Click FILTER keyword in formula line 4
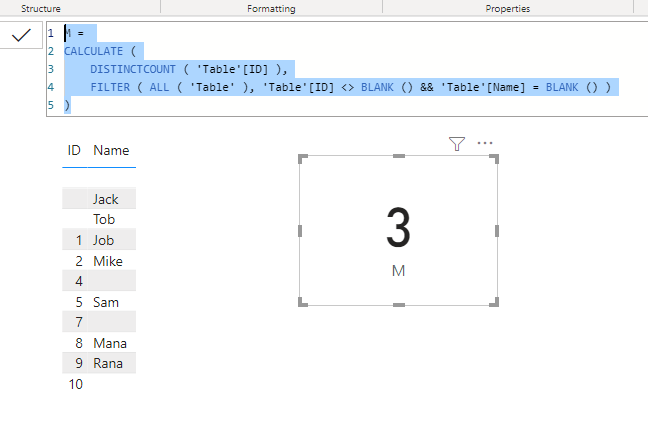648x423 pixels. coord(110,87)
